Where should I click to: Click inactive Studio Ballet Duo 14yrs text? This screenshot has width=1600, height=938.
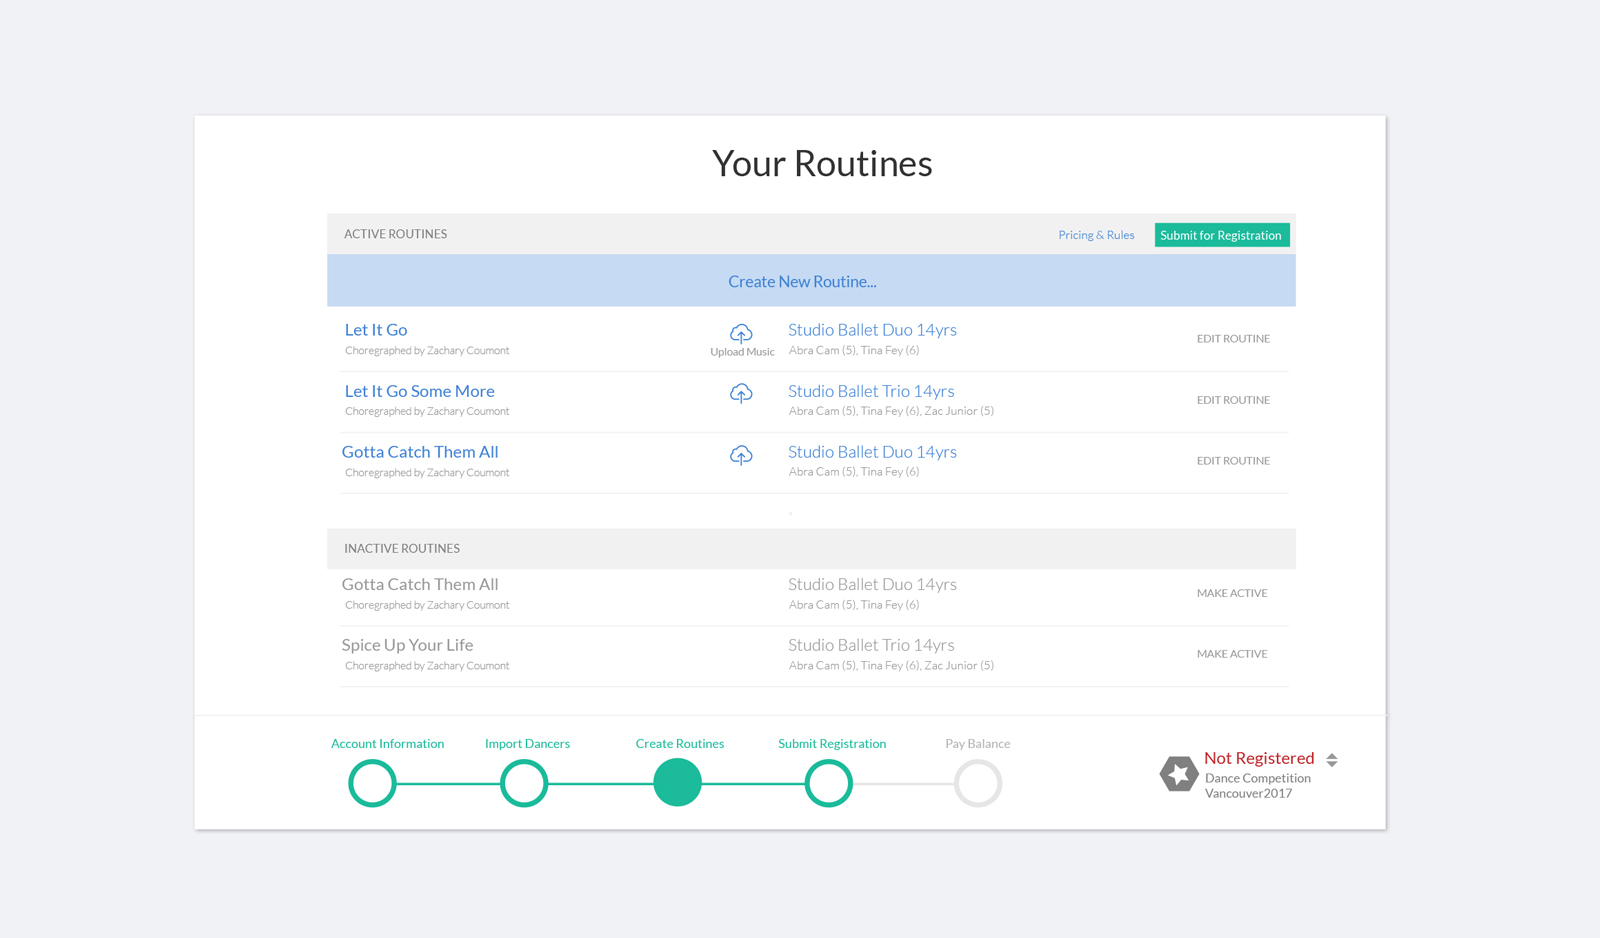click(x=872, y=584)
